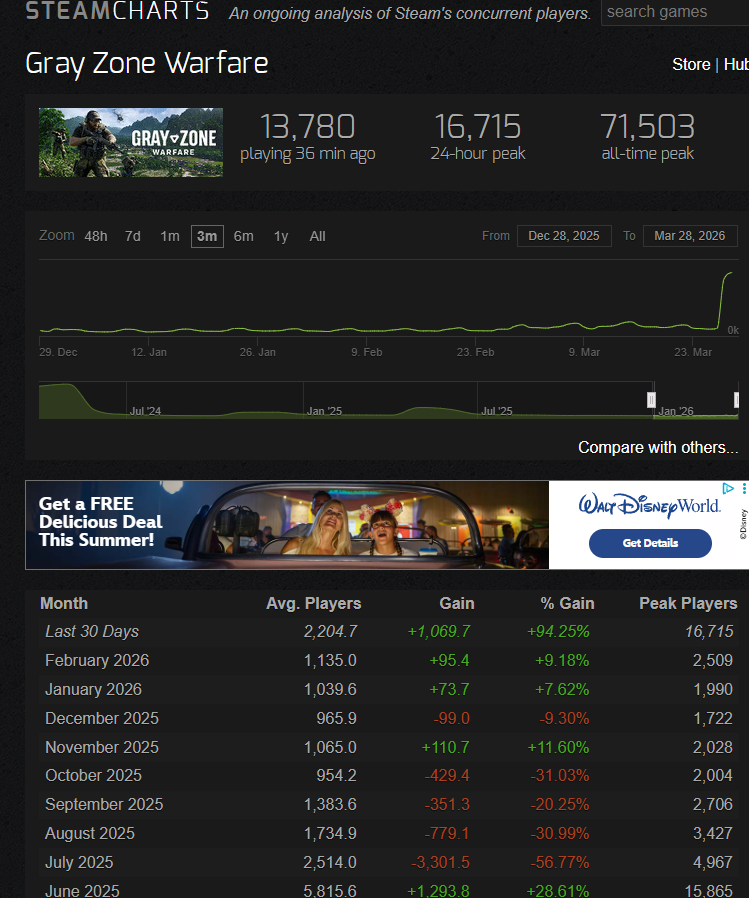Image resolution: width=749 pixels, height=898 pixels.
Task: Open the ad options three-dot icon
Action: (x=743, y=489)
